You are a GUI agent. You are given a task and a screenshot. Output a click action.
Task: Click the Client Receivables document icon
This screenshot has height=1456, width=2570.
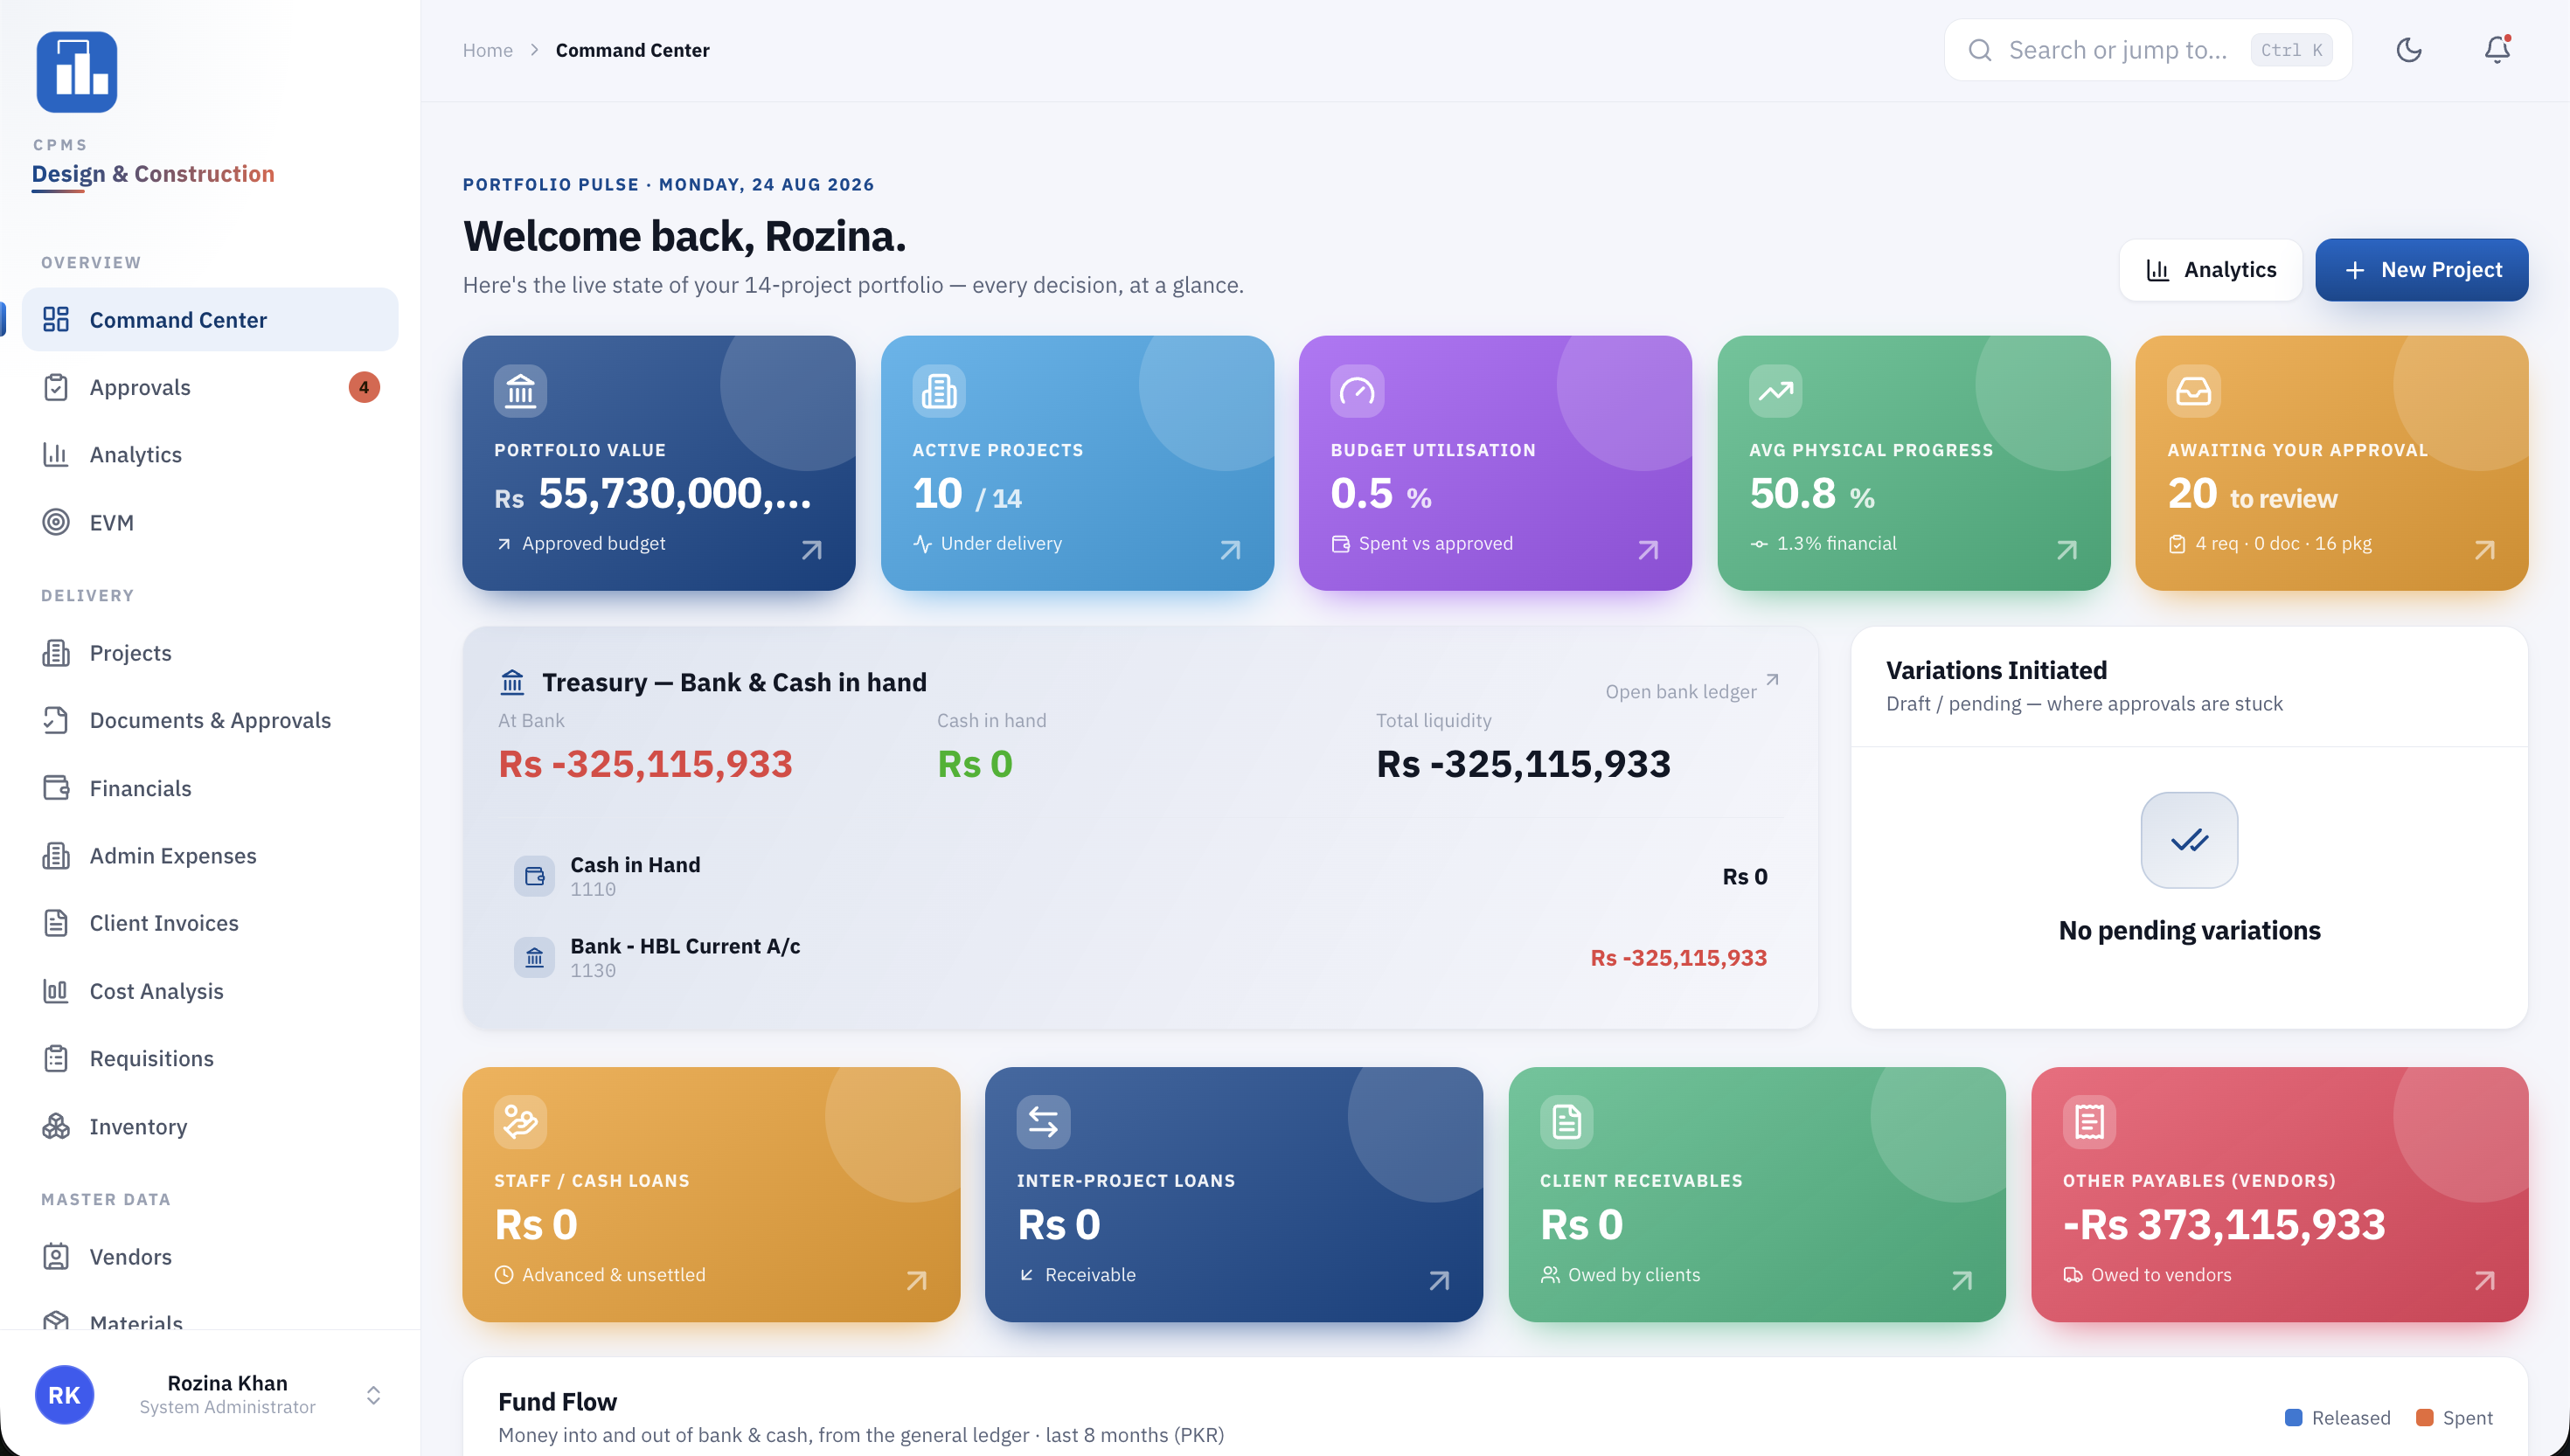pyautogui.click(x=1566, y=1122)
